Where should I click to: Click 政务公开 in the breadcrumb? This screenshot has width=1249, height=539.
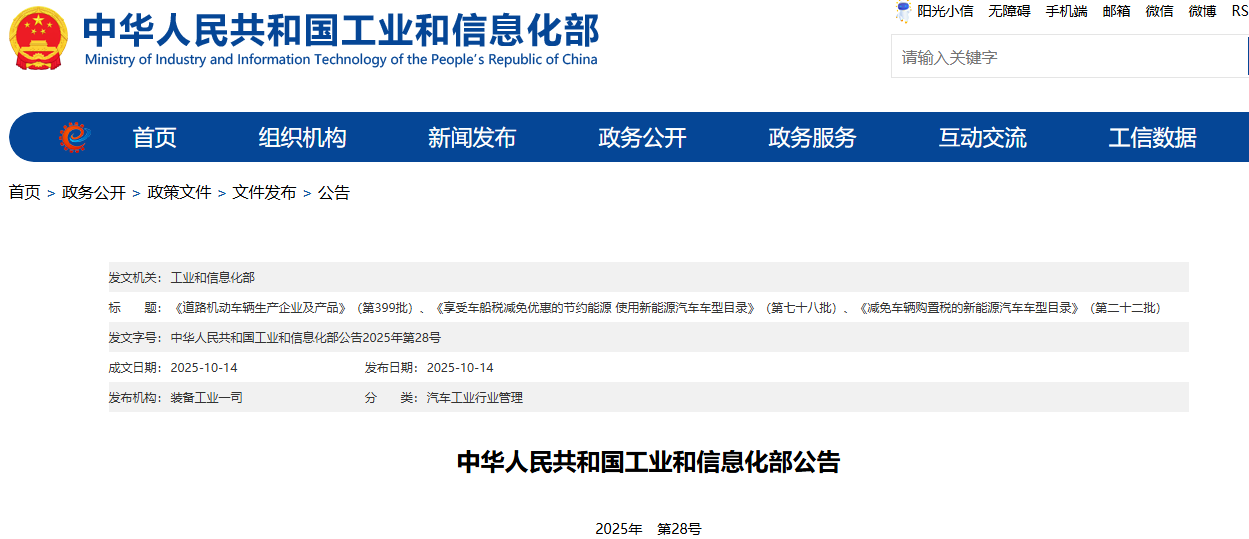click(x=94, y=192)
